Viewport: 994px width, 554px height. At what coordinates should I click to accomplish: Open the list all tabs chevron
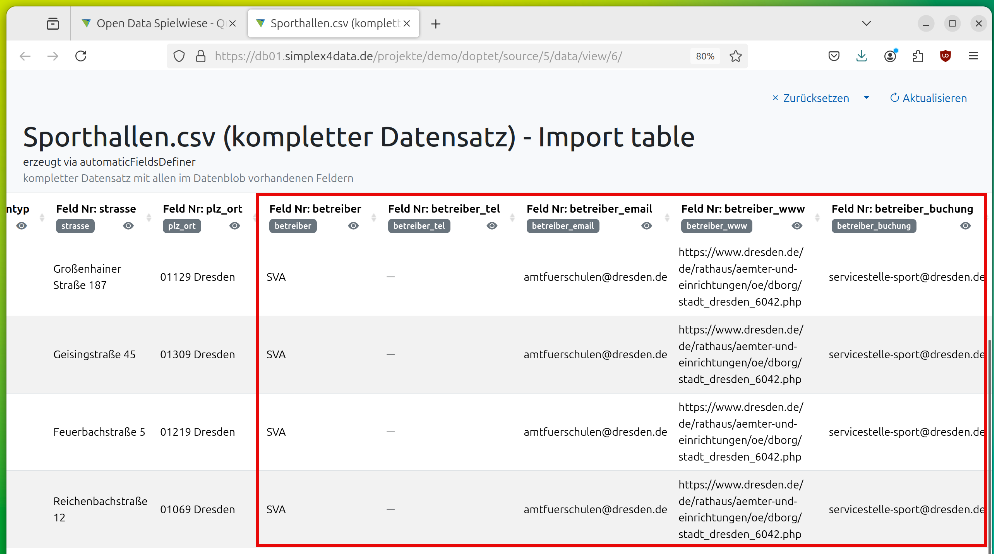click(x=867, y=23)
